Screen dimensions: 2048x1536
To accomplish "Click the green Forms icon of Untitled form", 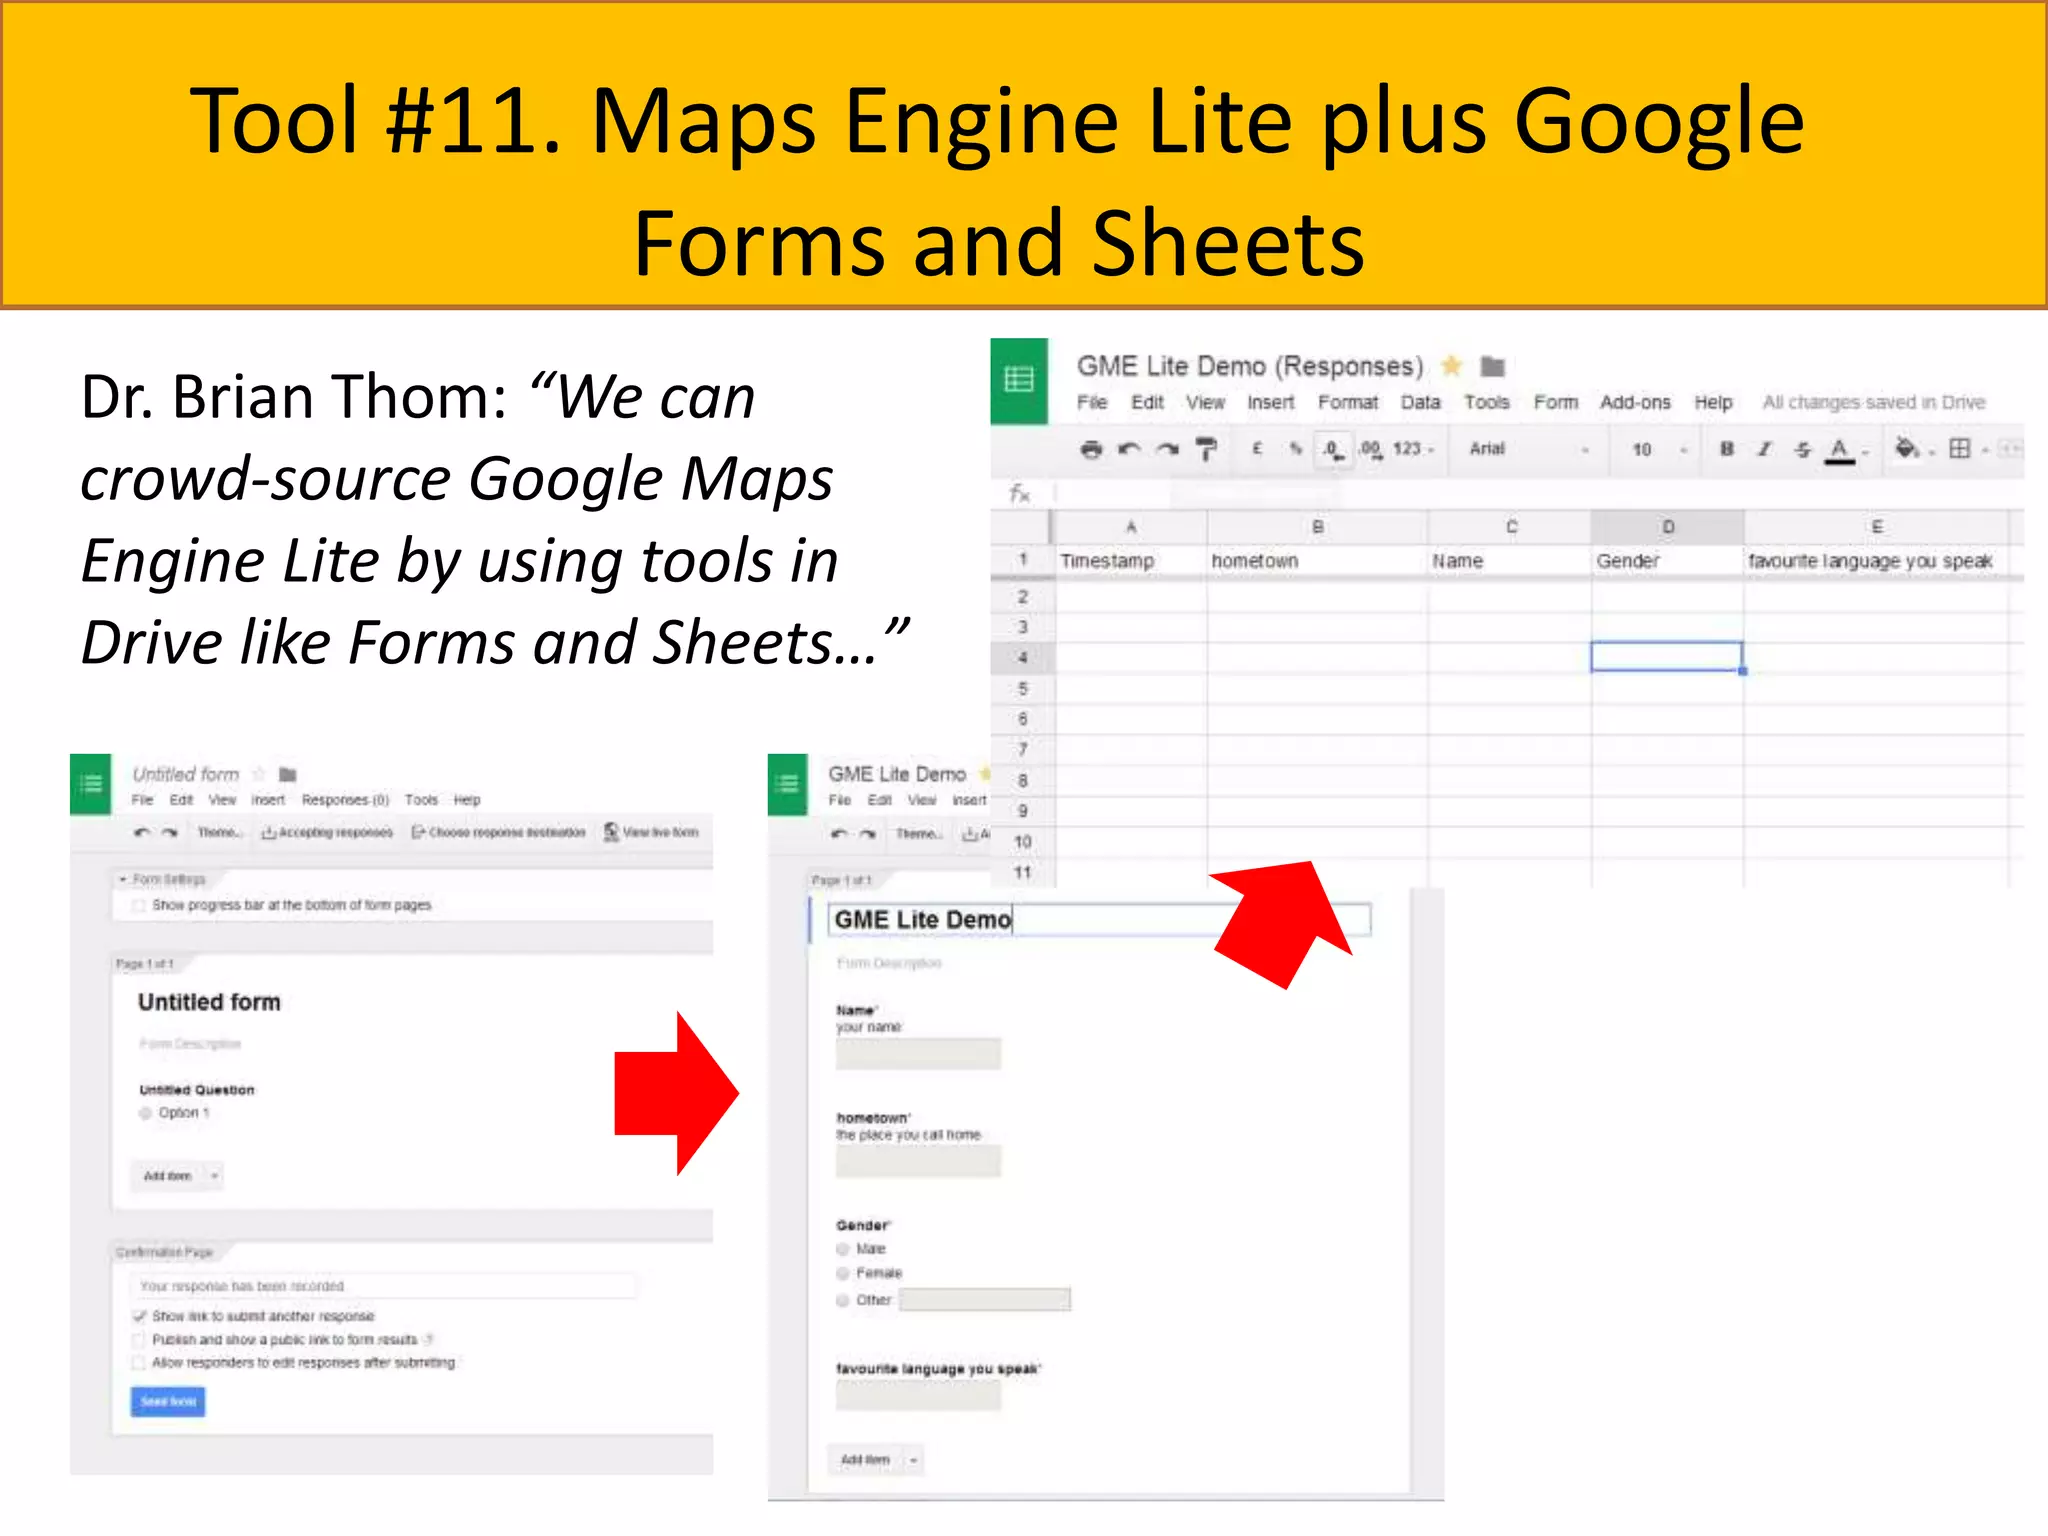I will [91, 783].
